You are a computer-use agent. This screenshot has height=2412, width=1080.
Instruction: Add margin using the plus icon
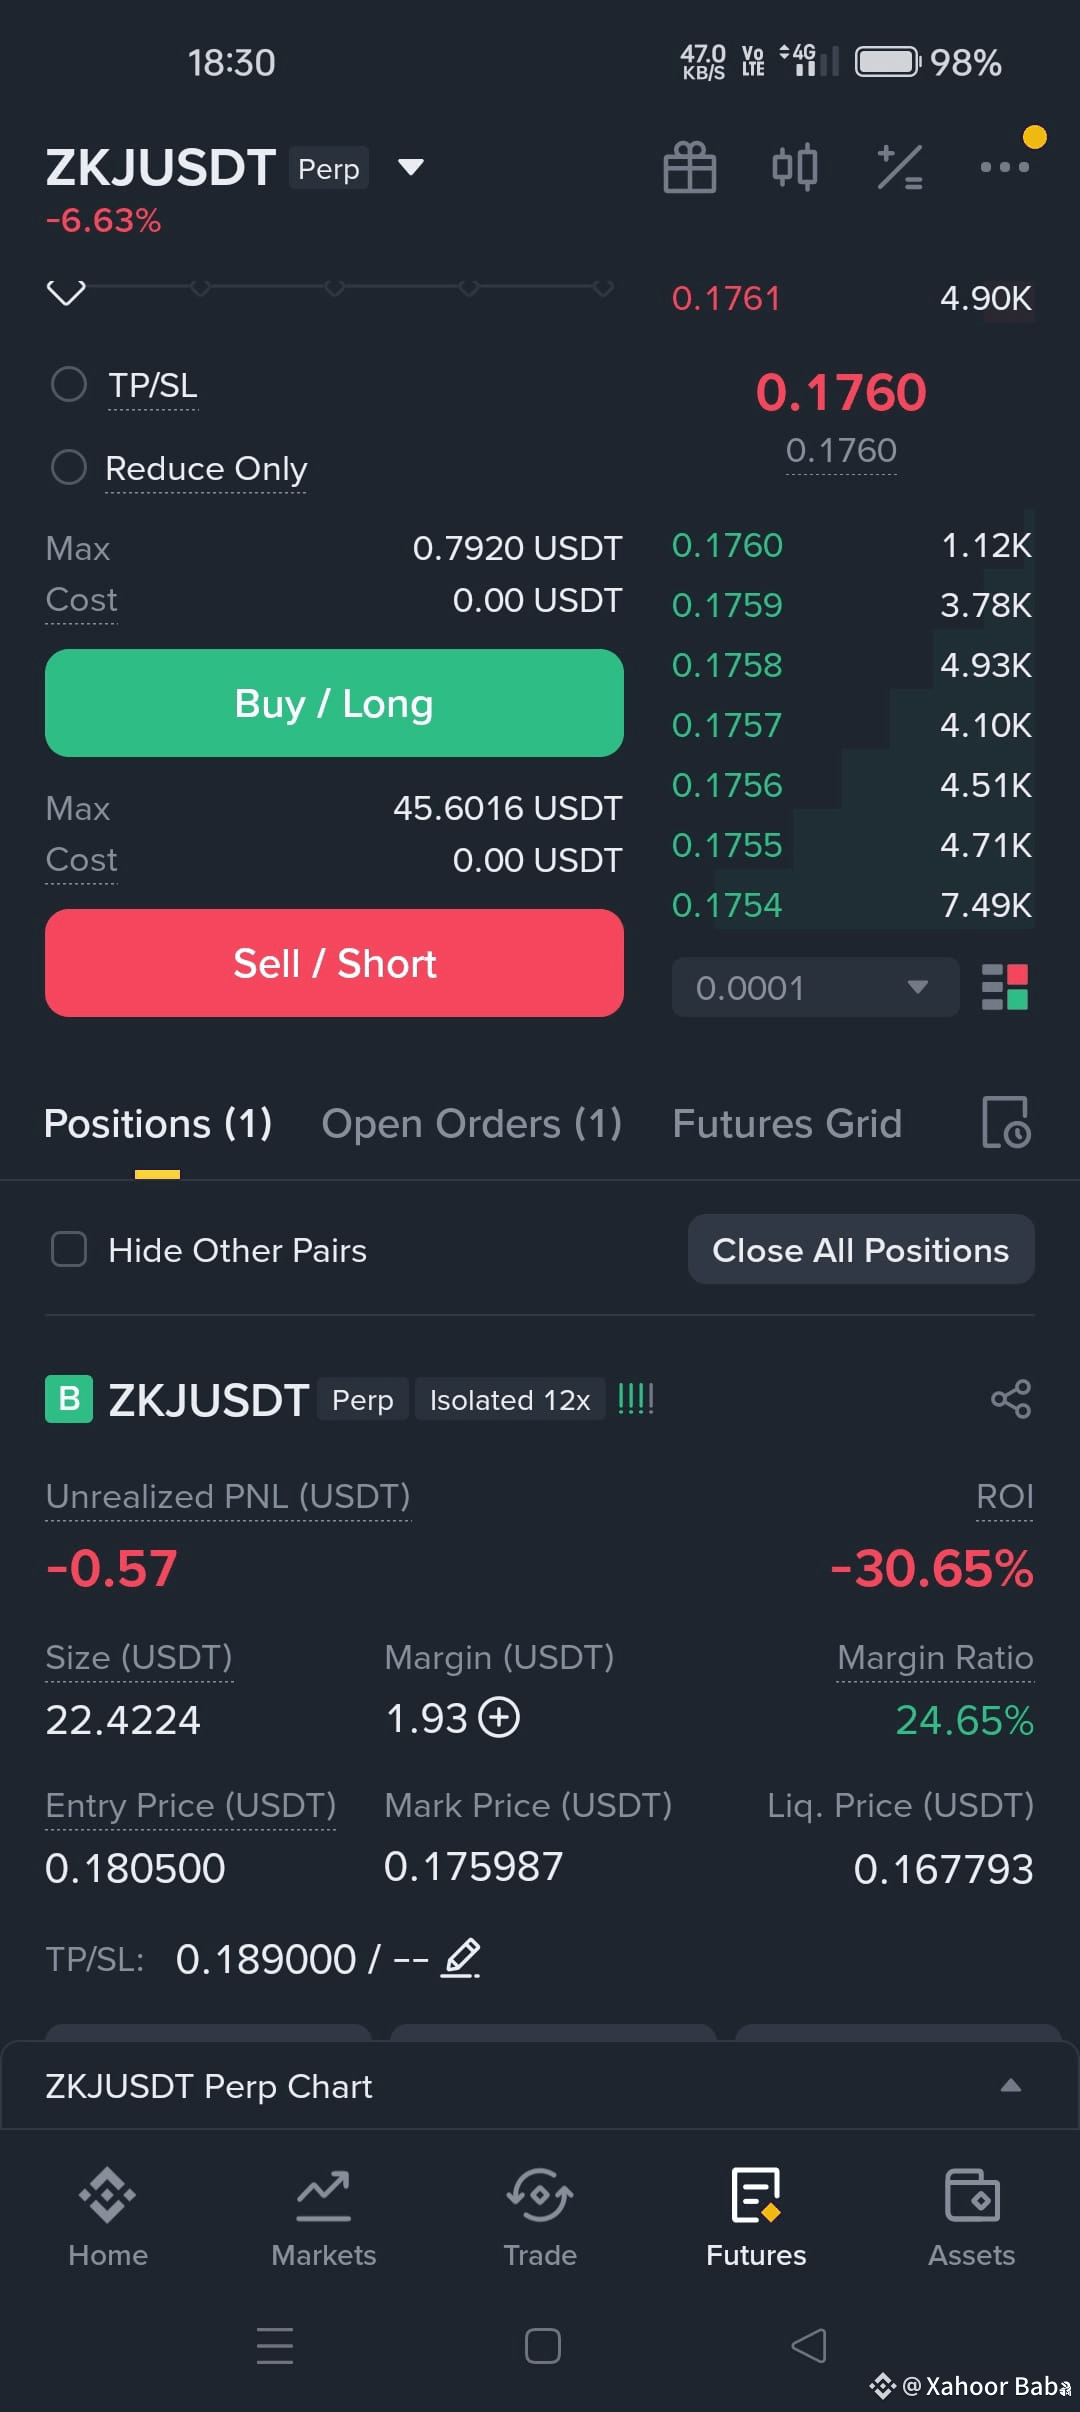[499, 1718]
